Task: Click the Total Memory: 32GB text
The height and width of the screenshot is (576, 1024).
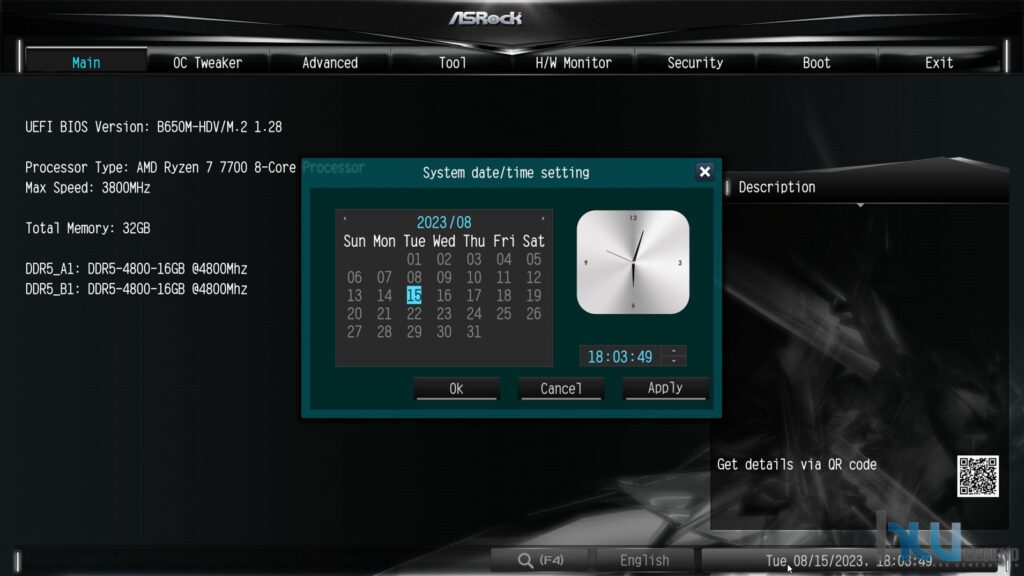Action: pyautogui.click(x=88, y=228)
